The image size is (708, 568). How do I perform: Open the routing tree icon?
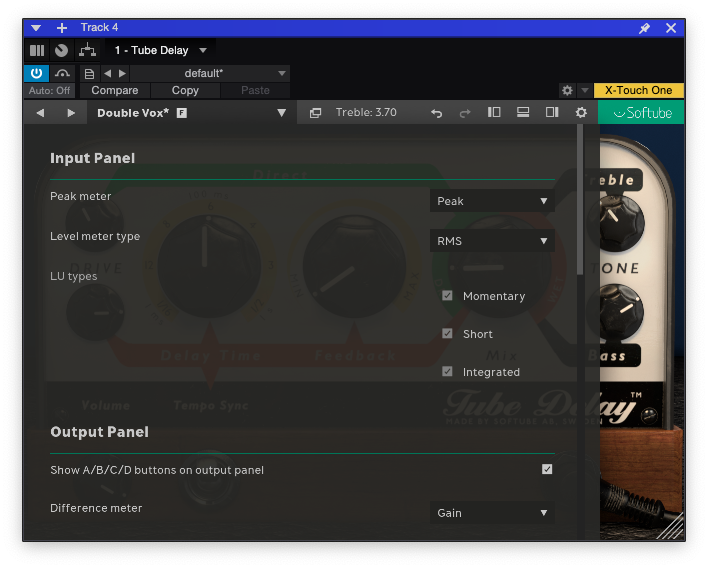click(87, 50)
